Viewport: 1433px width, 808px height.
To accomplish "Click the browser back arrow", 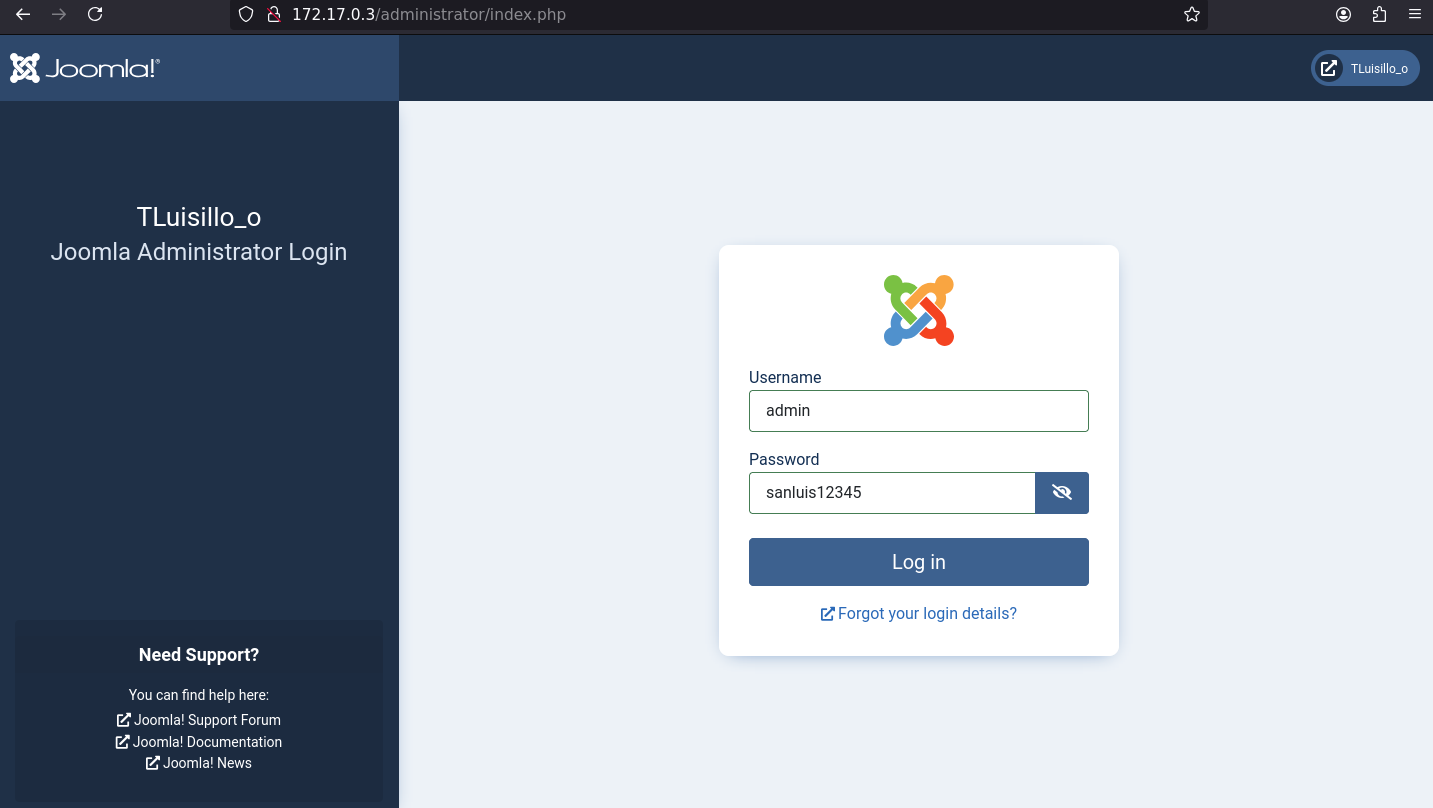I will tap(23, 14).
